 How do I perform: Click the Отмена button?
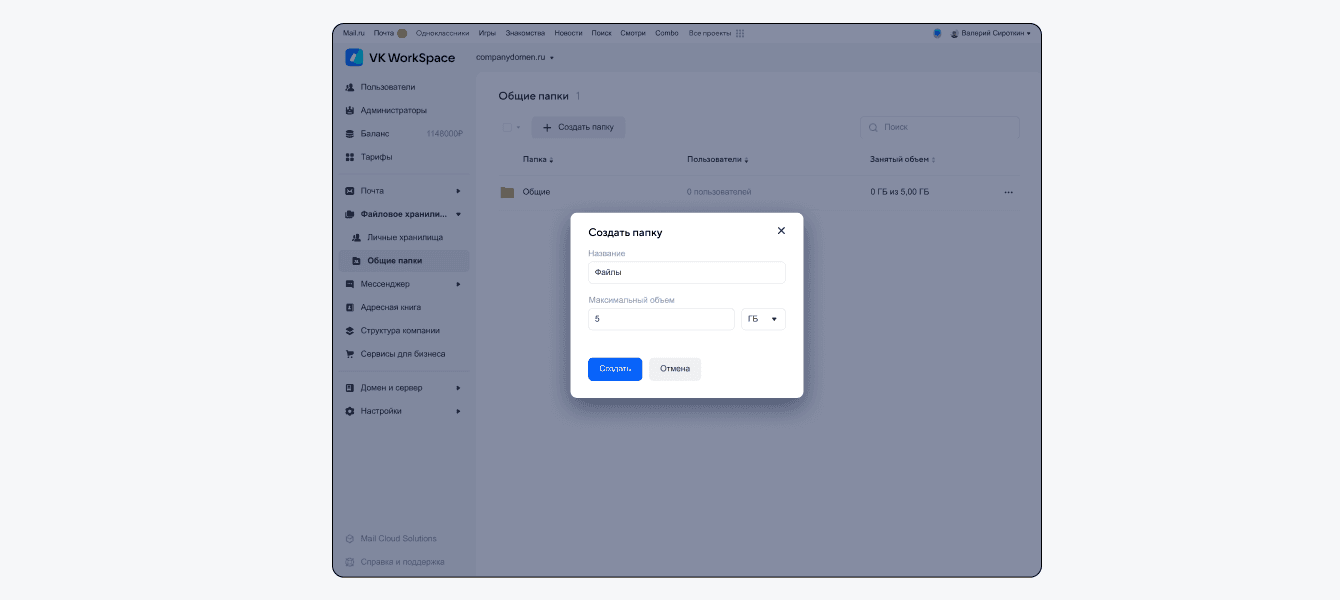pos(675,369)
